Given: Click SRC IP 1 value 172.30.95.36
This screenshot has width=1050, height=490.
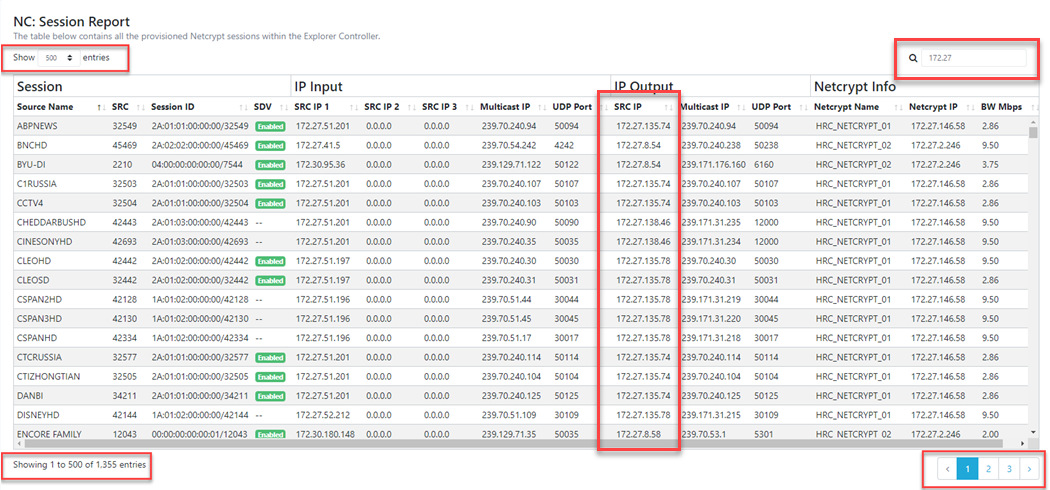Looking at the screenshot, I should tap(319, 165).
